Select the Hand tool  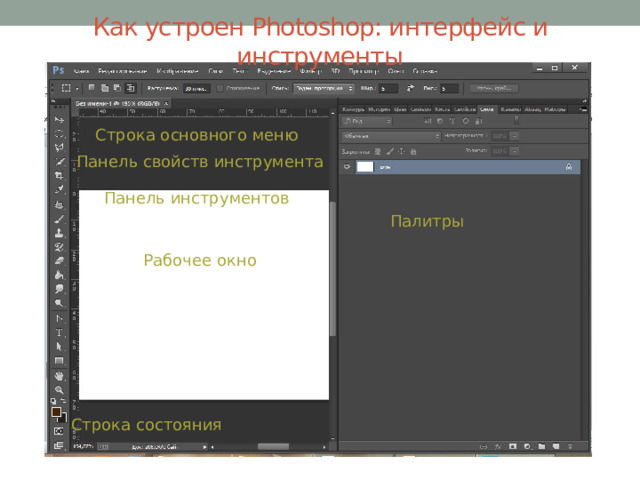click(x=60, y=376)
